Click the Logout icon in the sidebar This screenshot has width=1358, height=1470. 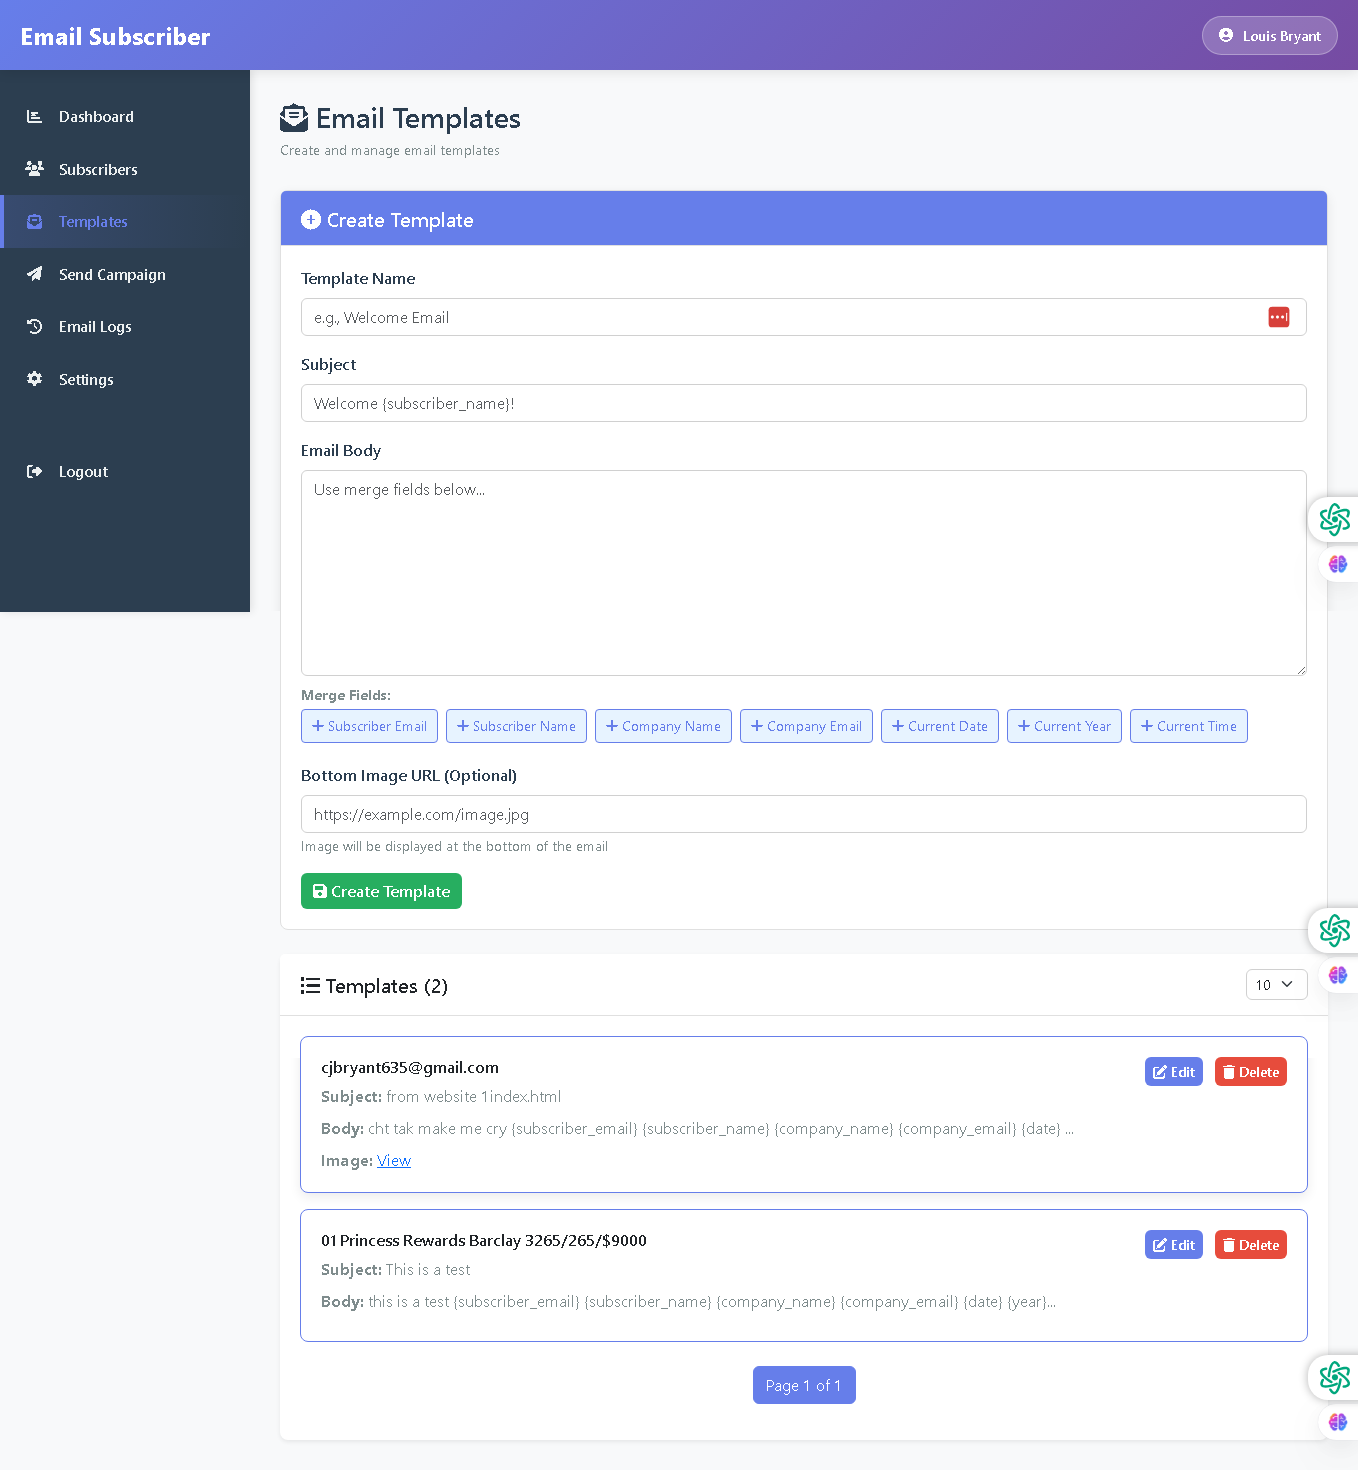(x=35, y=471)
